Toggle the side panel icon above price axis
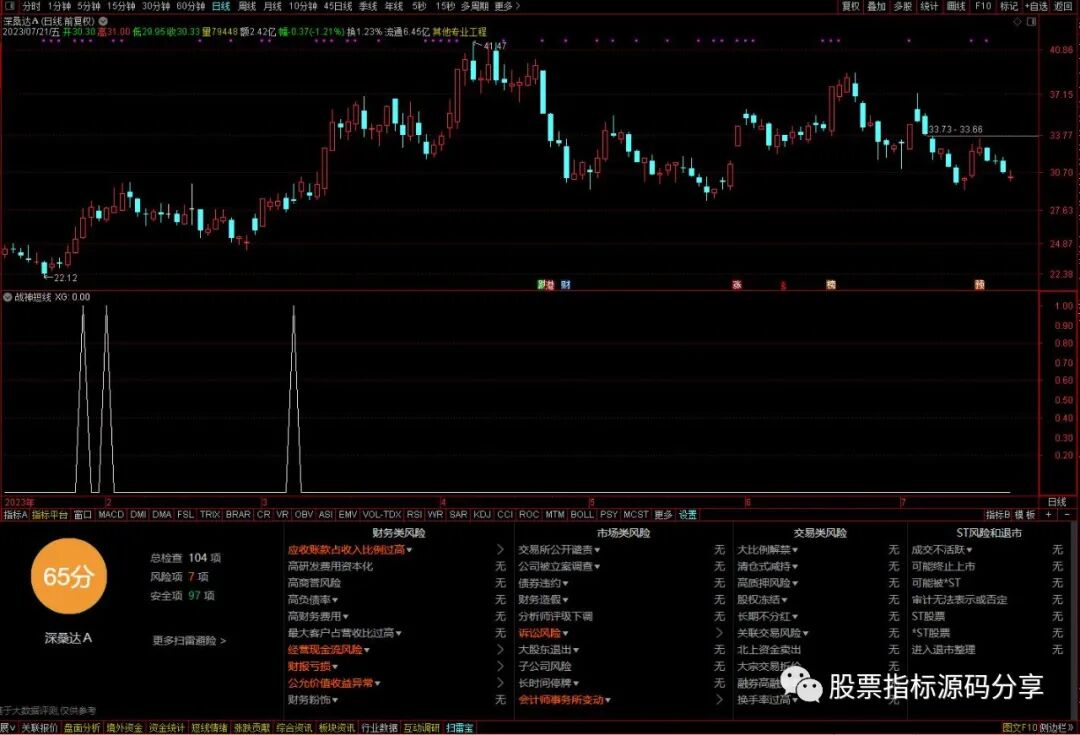 pyautogui.click(x=1032, y=21)
